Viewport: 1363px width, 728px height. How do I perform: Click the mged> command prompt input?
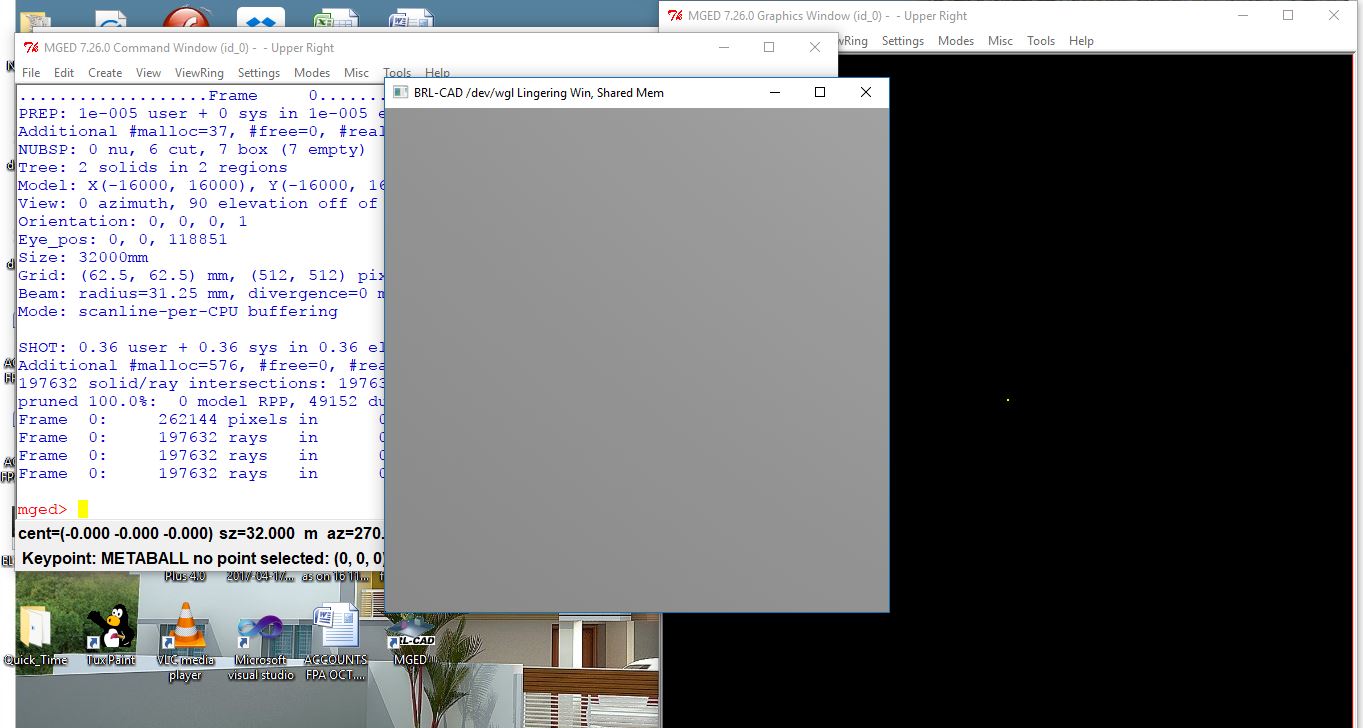[x=83, y=509]
